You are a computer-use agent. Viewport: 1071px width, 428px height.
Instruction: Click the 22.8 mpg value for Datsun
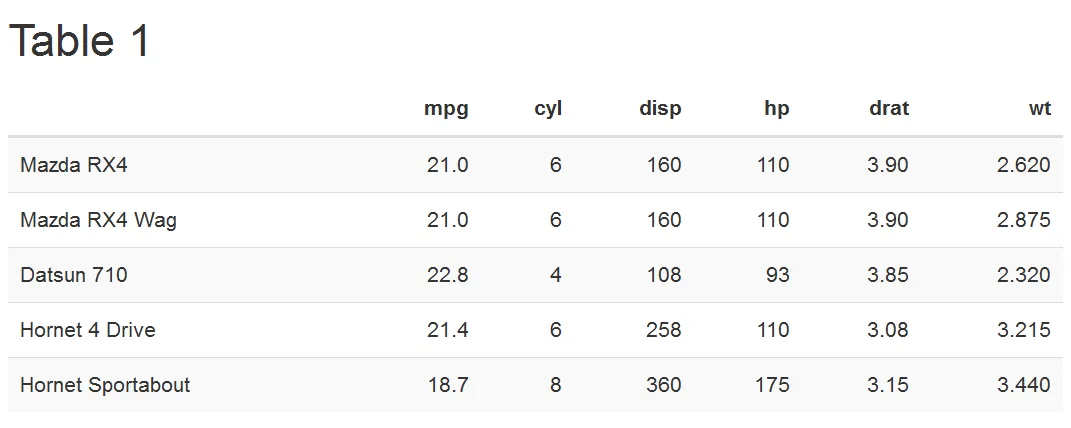447,275
